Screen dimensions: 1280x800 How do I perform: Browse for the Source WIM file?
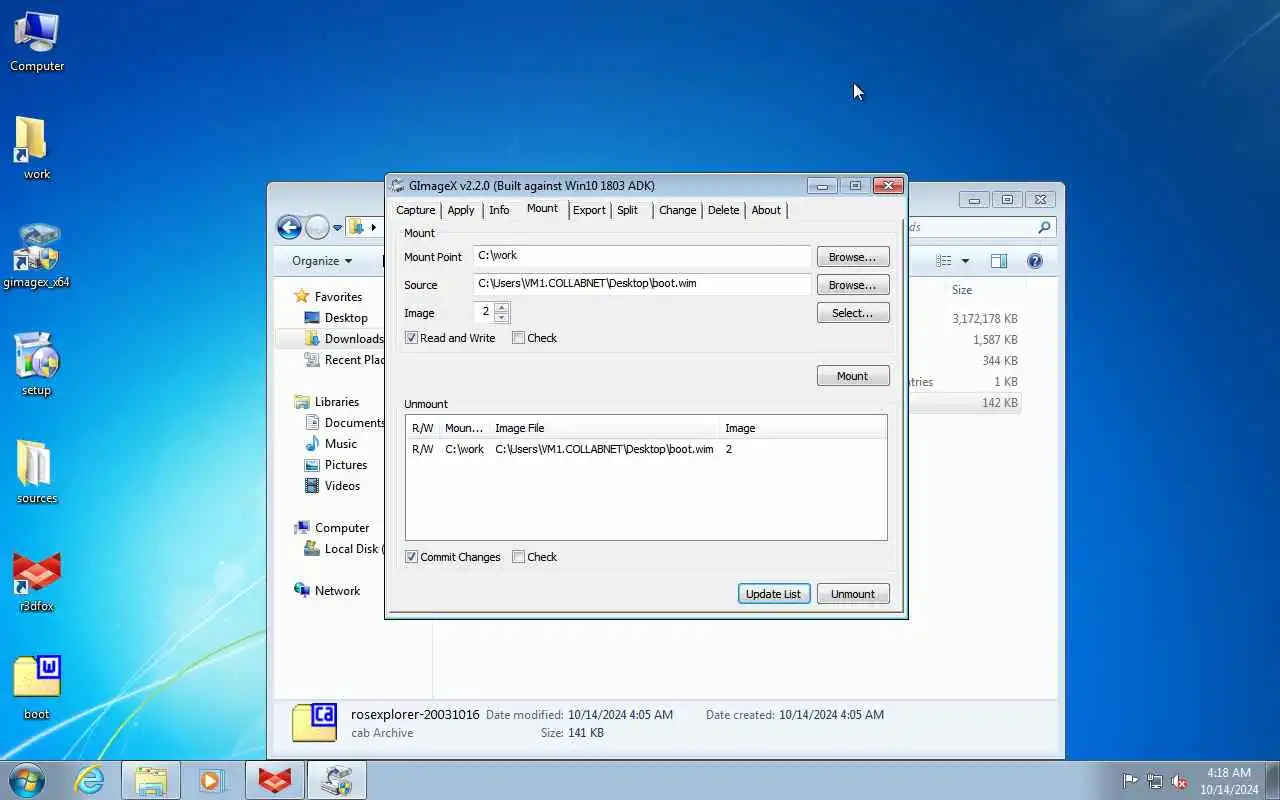[x=853, y=285]
